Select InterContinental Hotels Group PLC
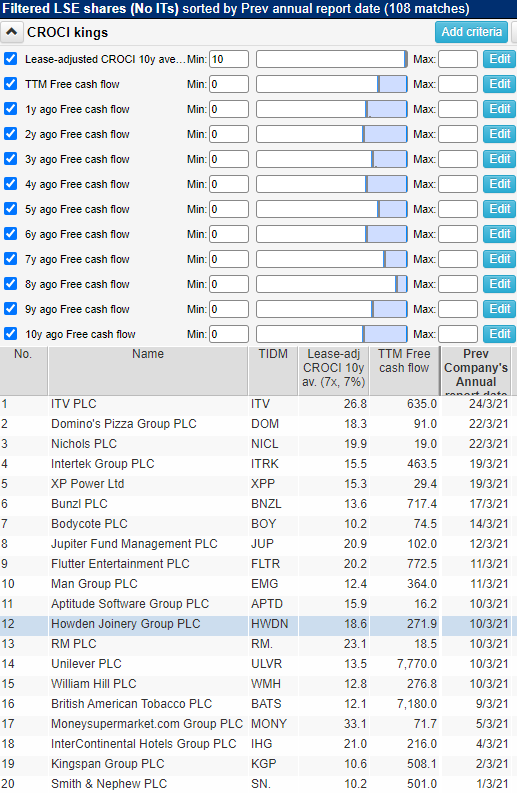This screenshot has height=793, width=517. [x=256, y=743]
